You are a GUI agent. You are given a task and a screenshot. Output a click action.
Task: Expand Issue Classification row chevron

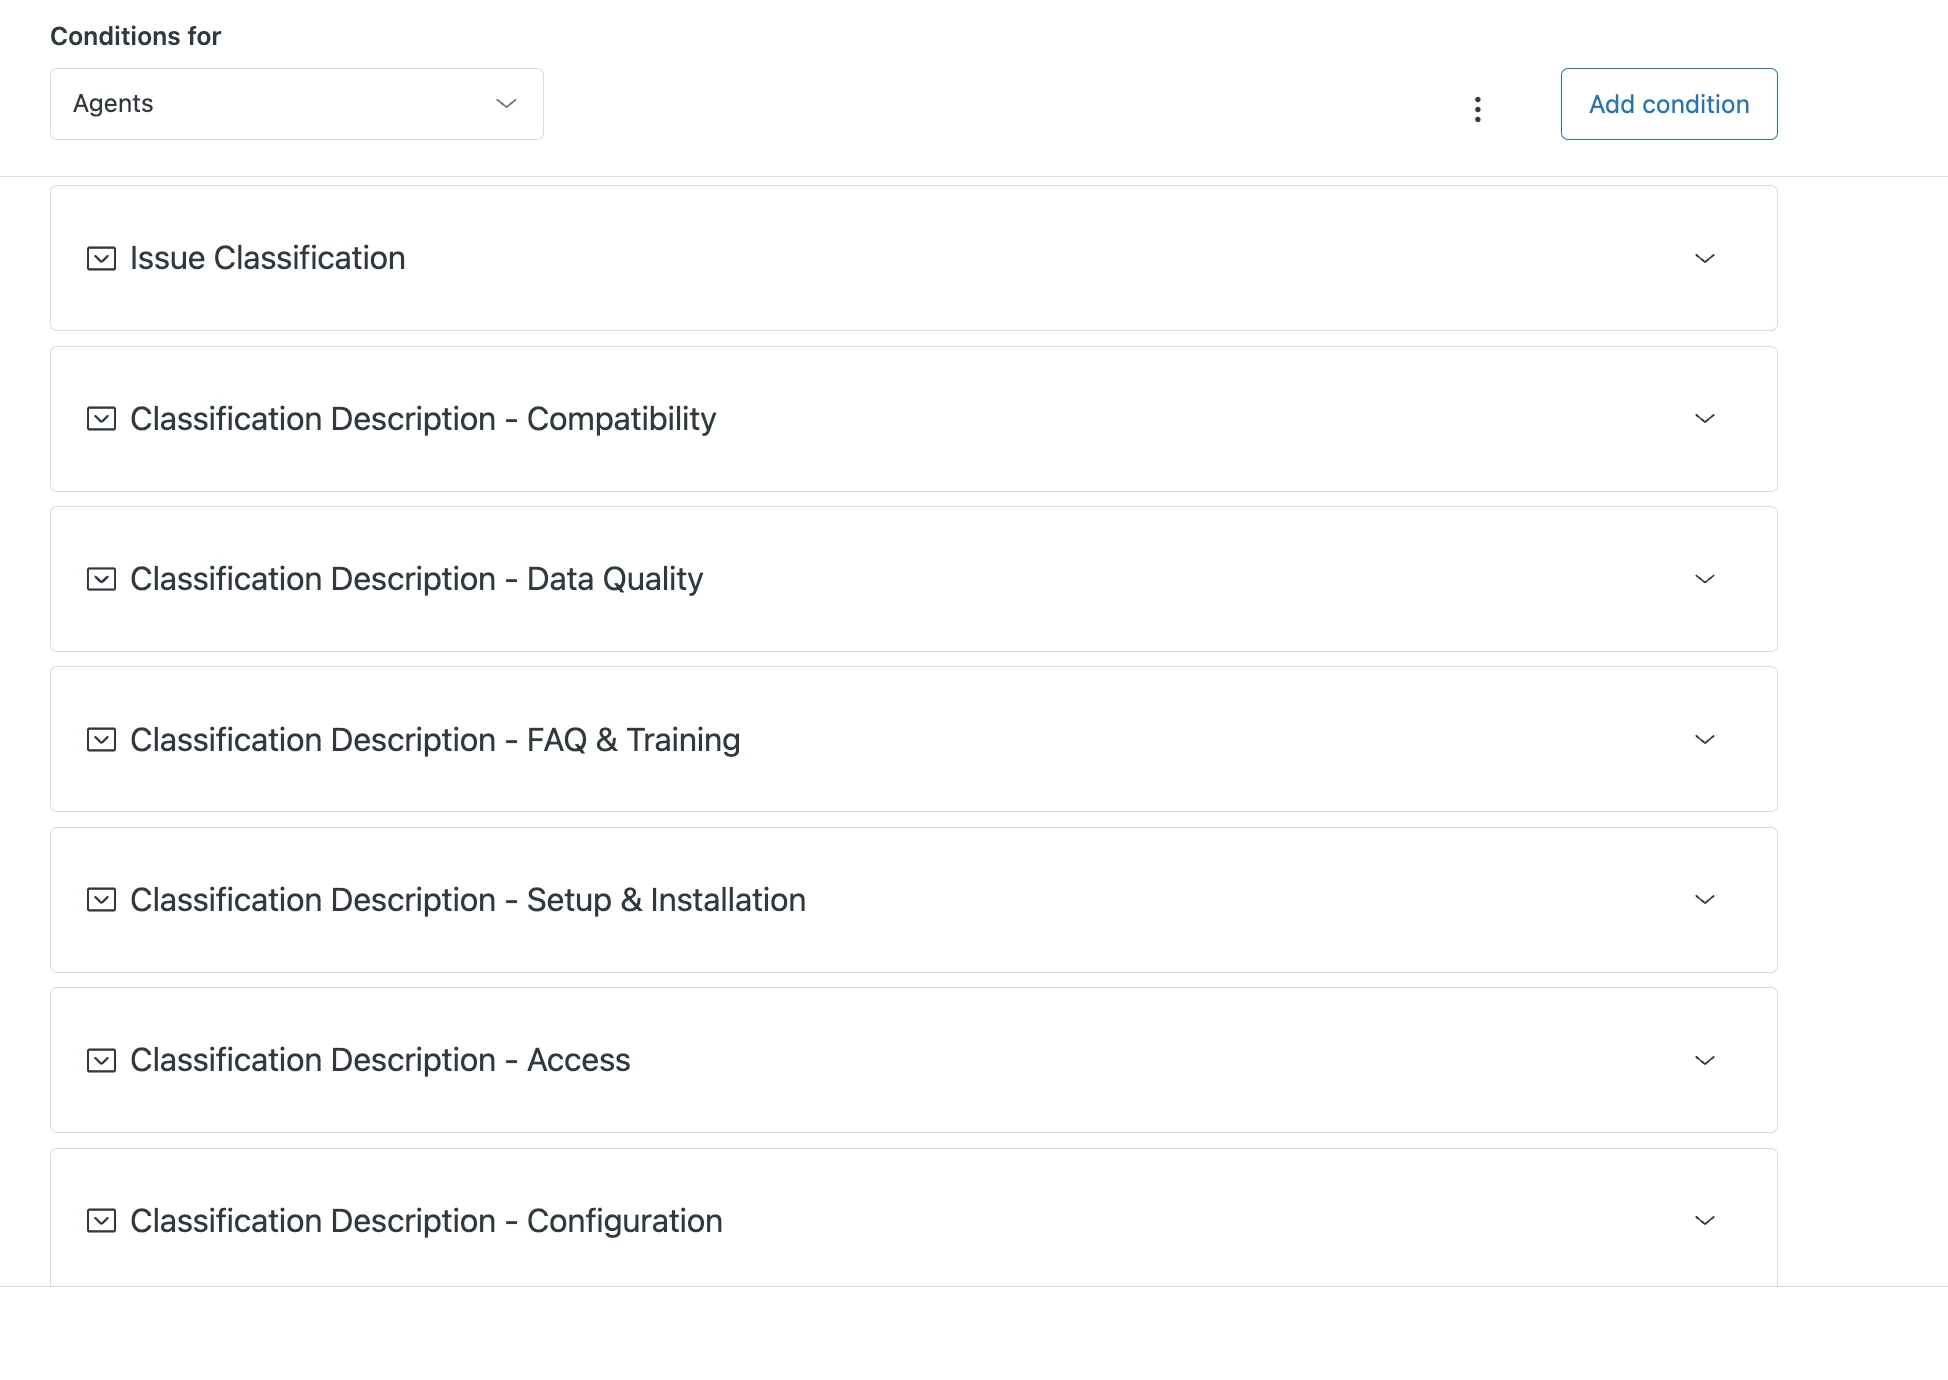(1705, 258)
